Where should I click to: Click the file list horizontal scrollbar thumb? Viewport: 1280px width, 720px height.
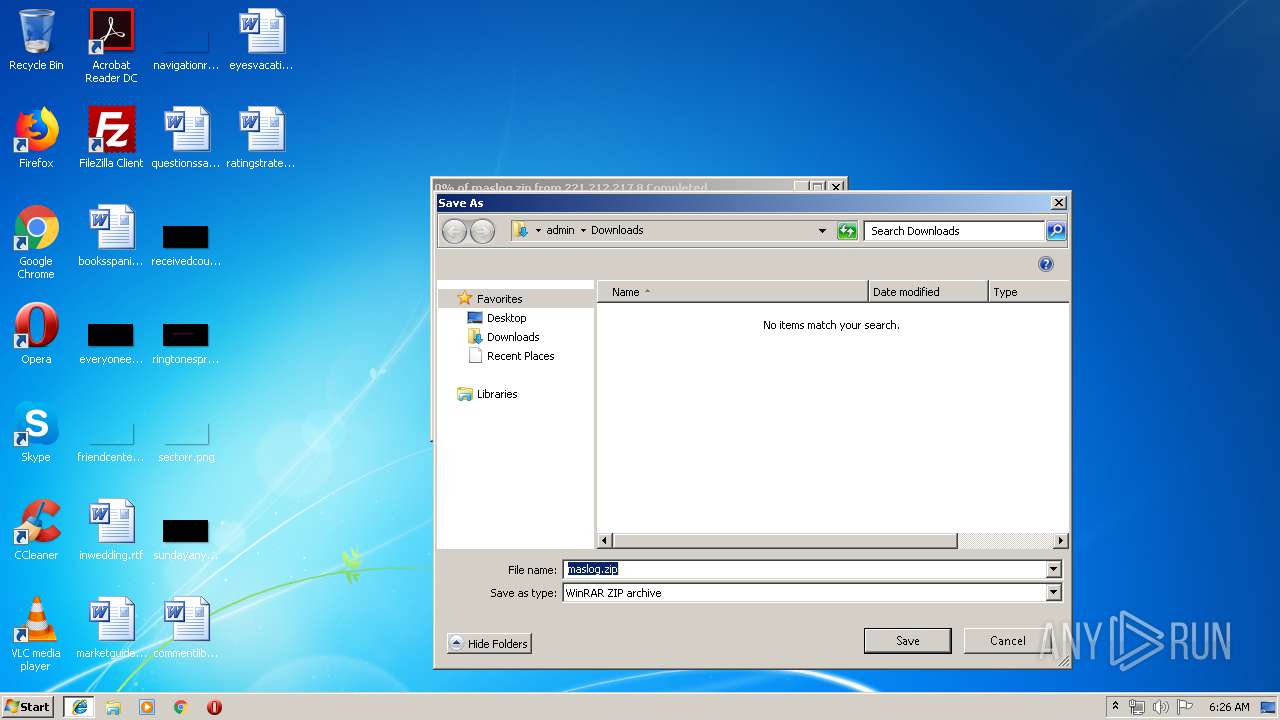point(785,541)
